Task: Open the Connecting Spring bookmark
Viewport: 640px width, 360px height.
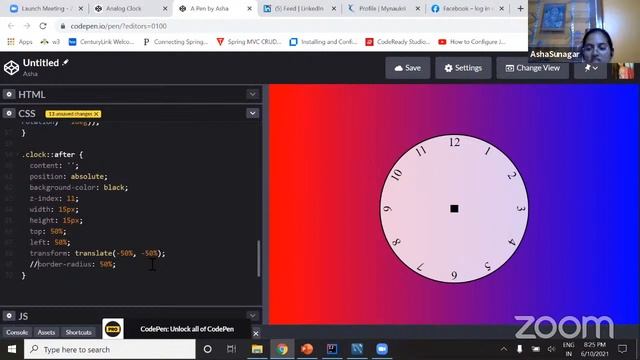Action: (x=176, y=42)
